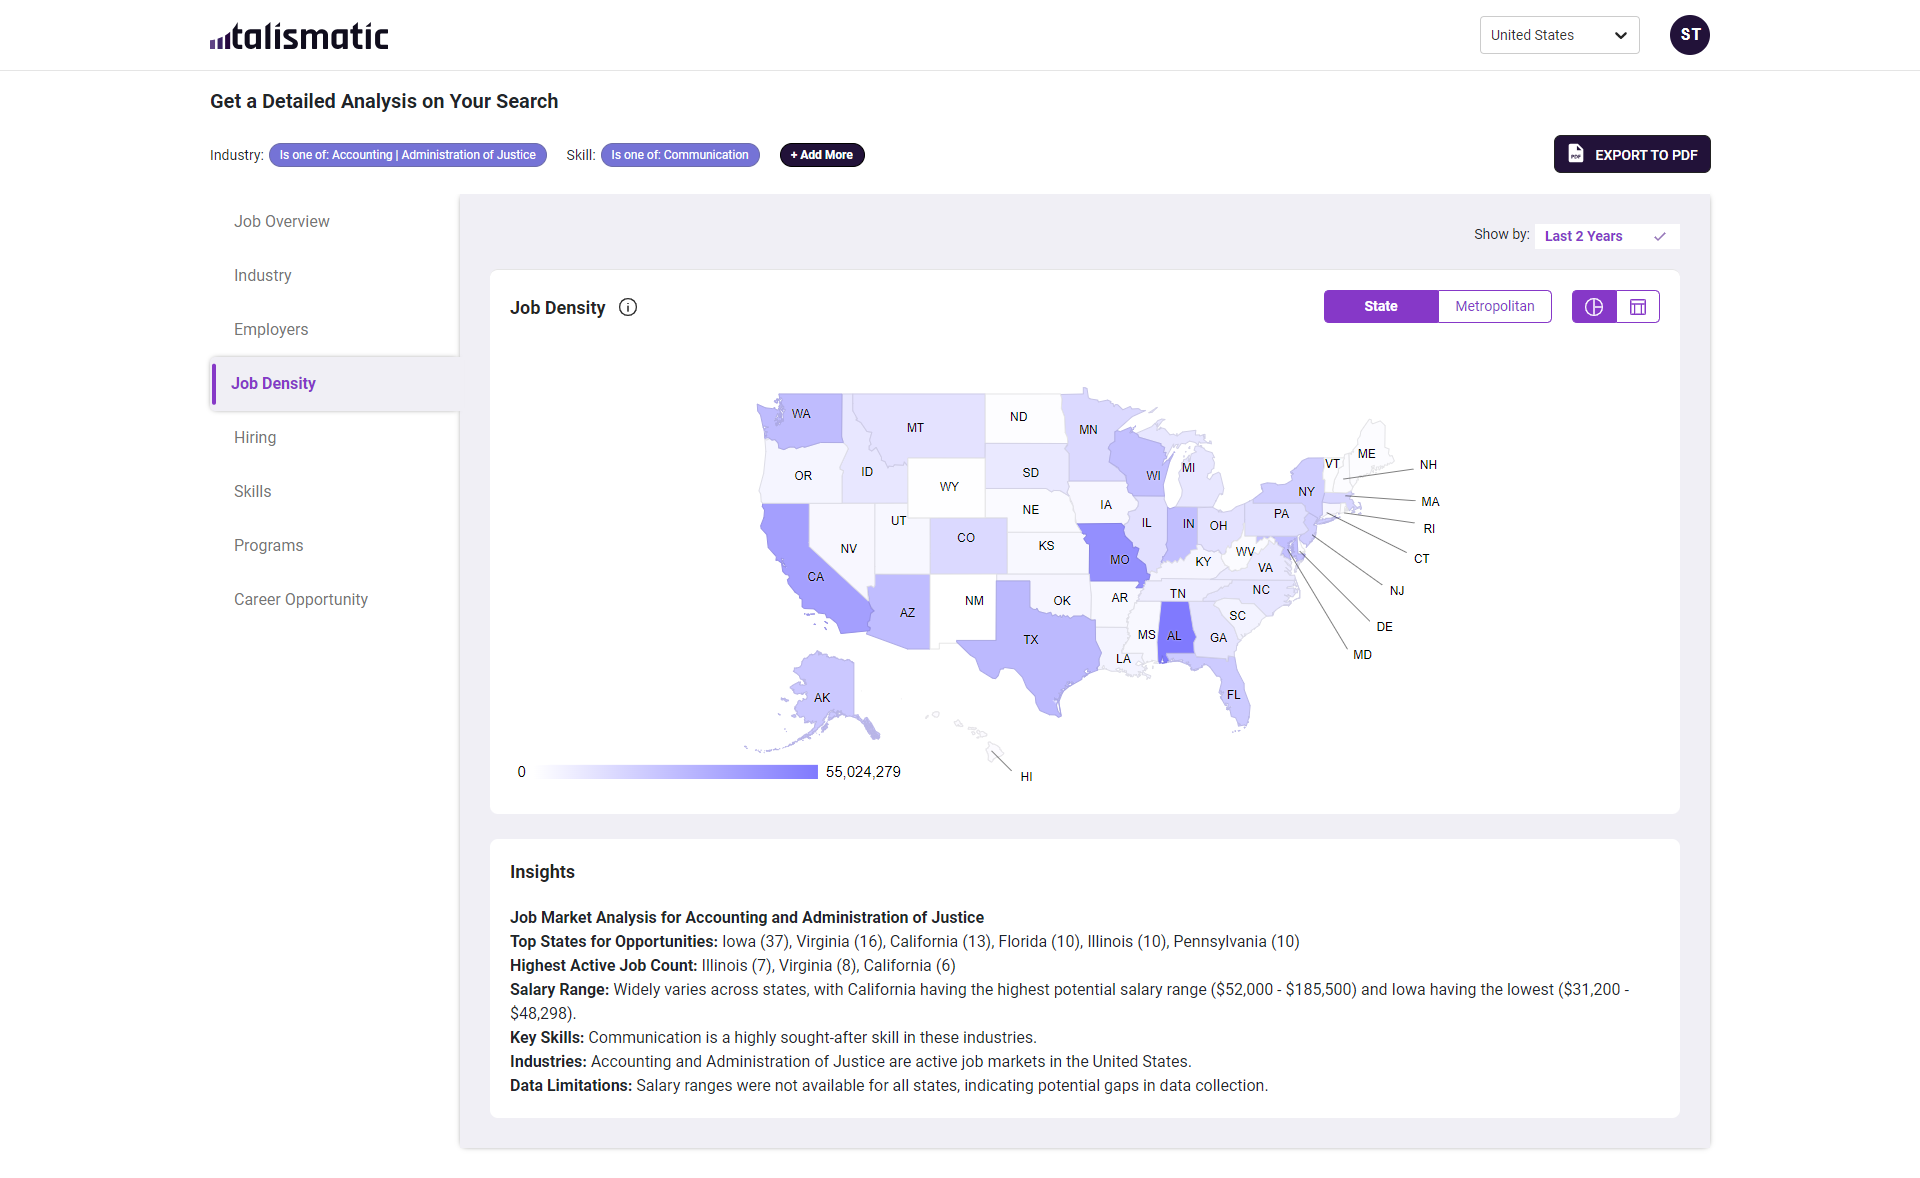
Task: Click the PDF icon in the Export button
Action: [1576, 154]
